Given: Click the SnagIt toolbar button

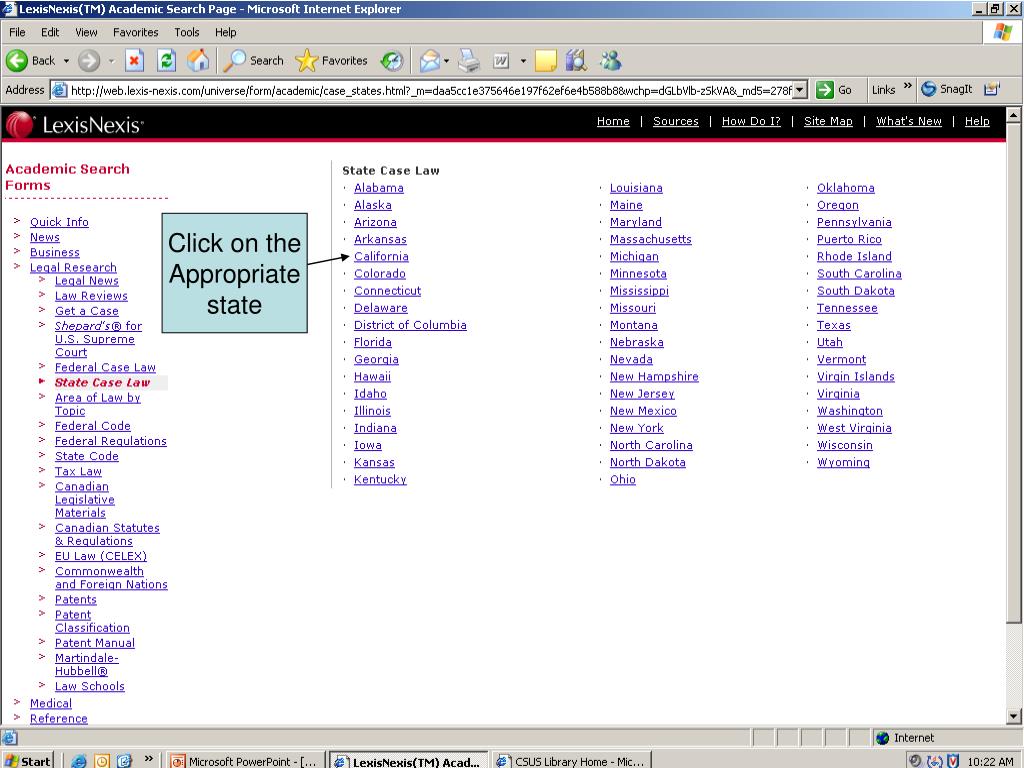Looking at the screenshot, I should coord(946,89).
